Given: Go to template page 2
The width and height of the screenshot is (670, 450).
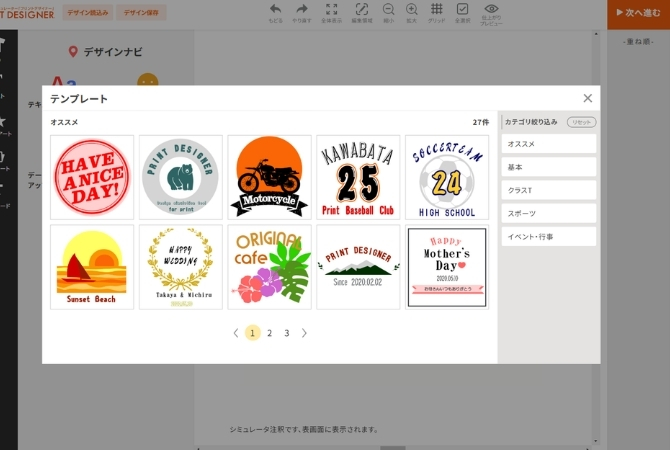Looking at the screenshot, I should click(x=269, y=333).
